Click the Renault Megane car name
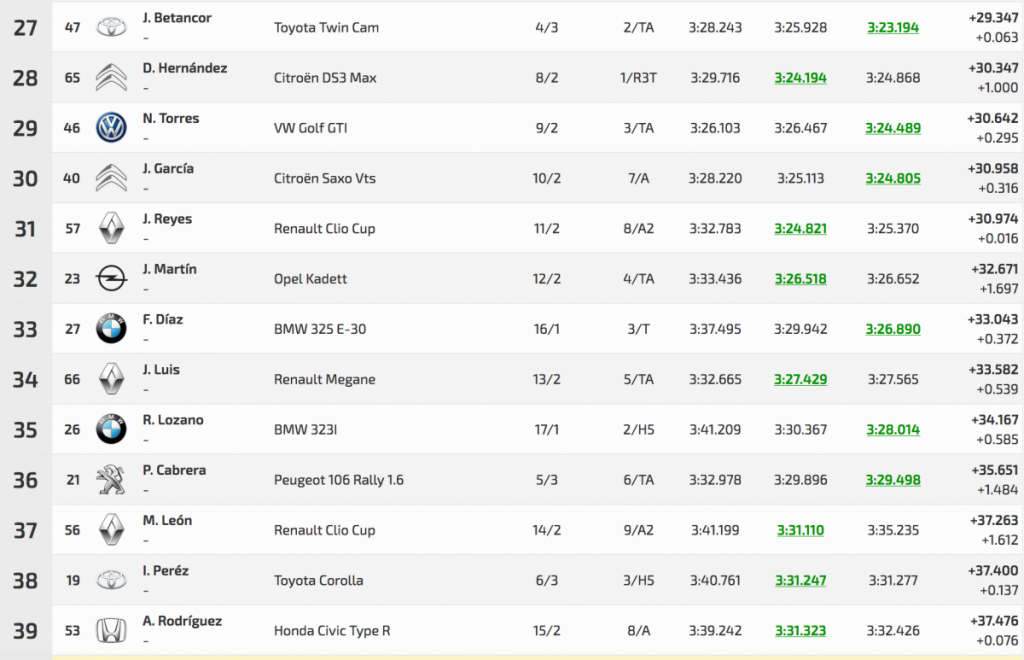Image resolution: width=1024 pixels, height=660 pixels. tap(324, 379)
